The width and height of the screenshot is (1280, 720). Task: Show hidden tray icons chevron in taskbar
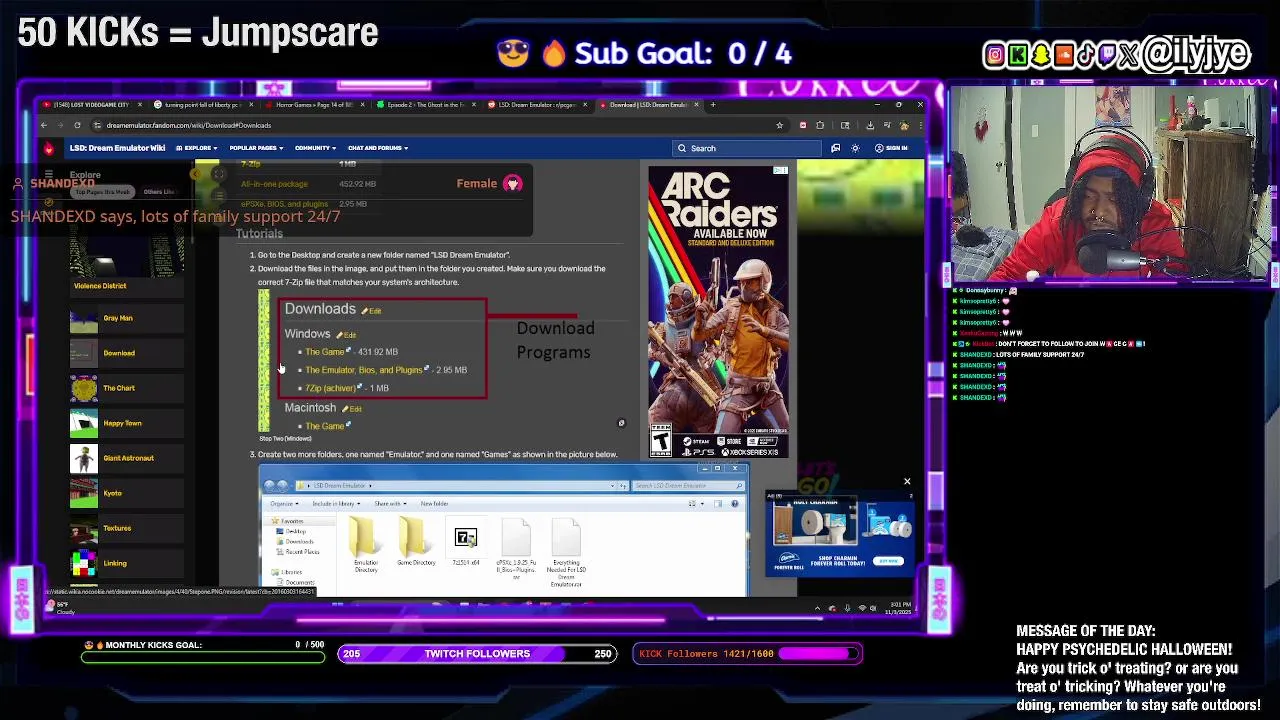pyautogui.click(x=818, y=608)
